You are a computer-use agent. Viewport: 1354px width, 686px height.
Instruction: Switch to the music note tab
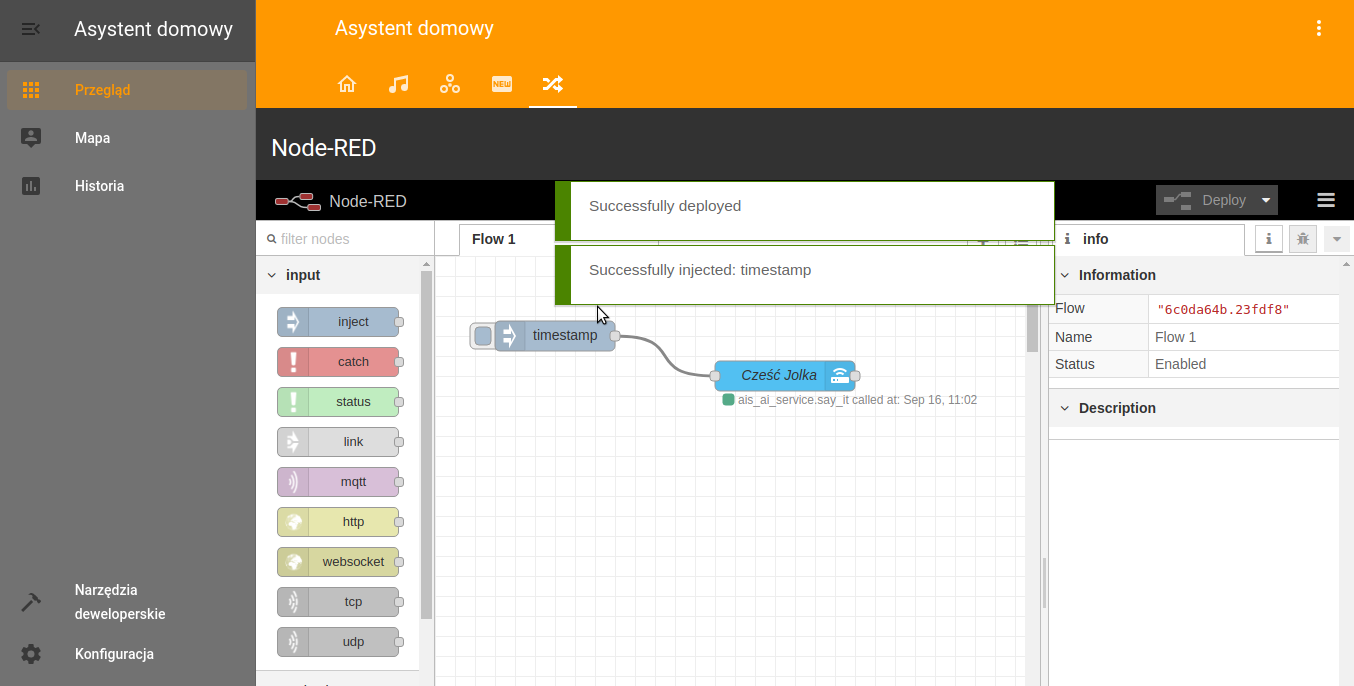[x=398, y=84]
